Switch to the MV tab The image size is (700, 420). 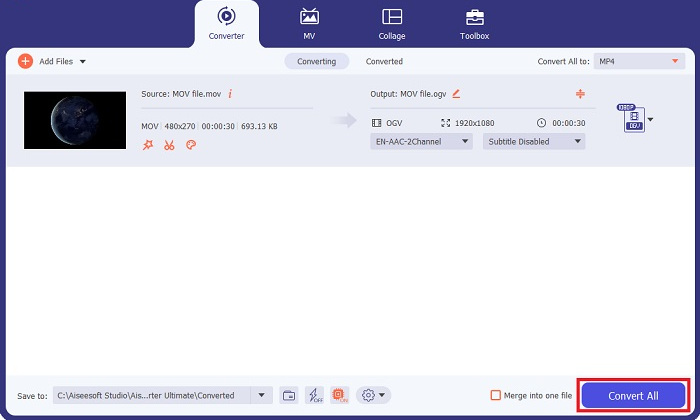(x=309, y=24)
